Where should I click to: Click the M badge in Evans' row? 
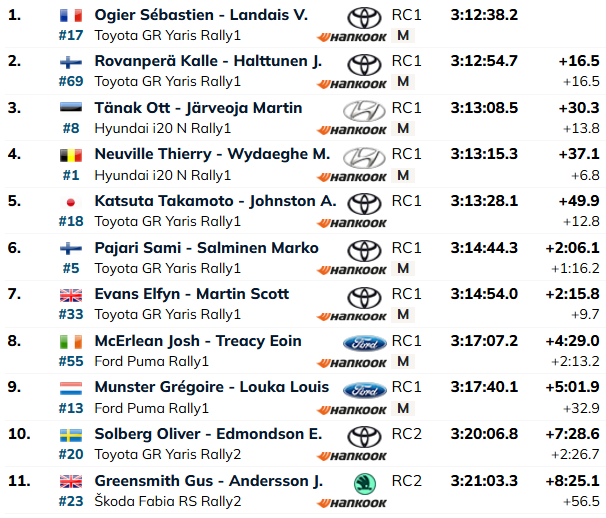403,315
